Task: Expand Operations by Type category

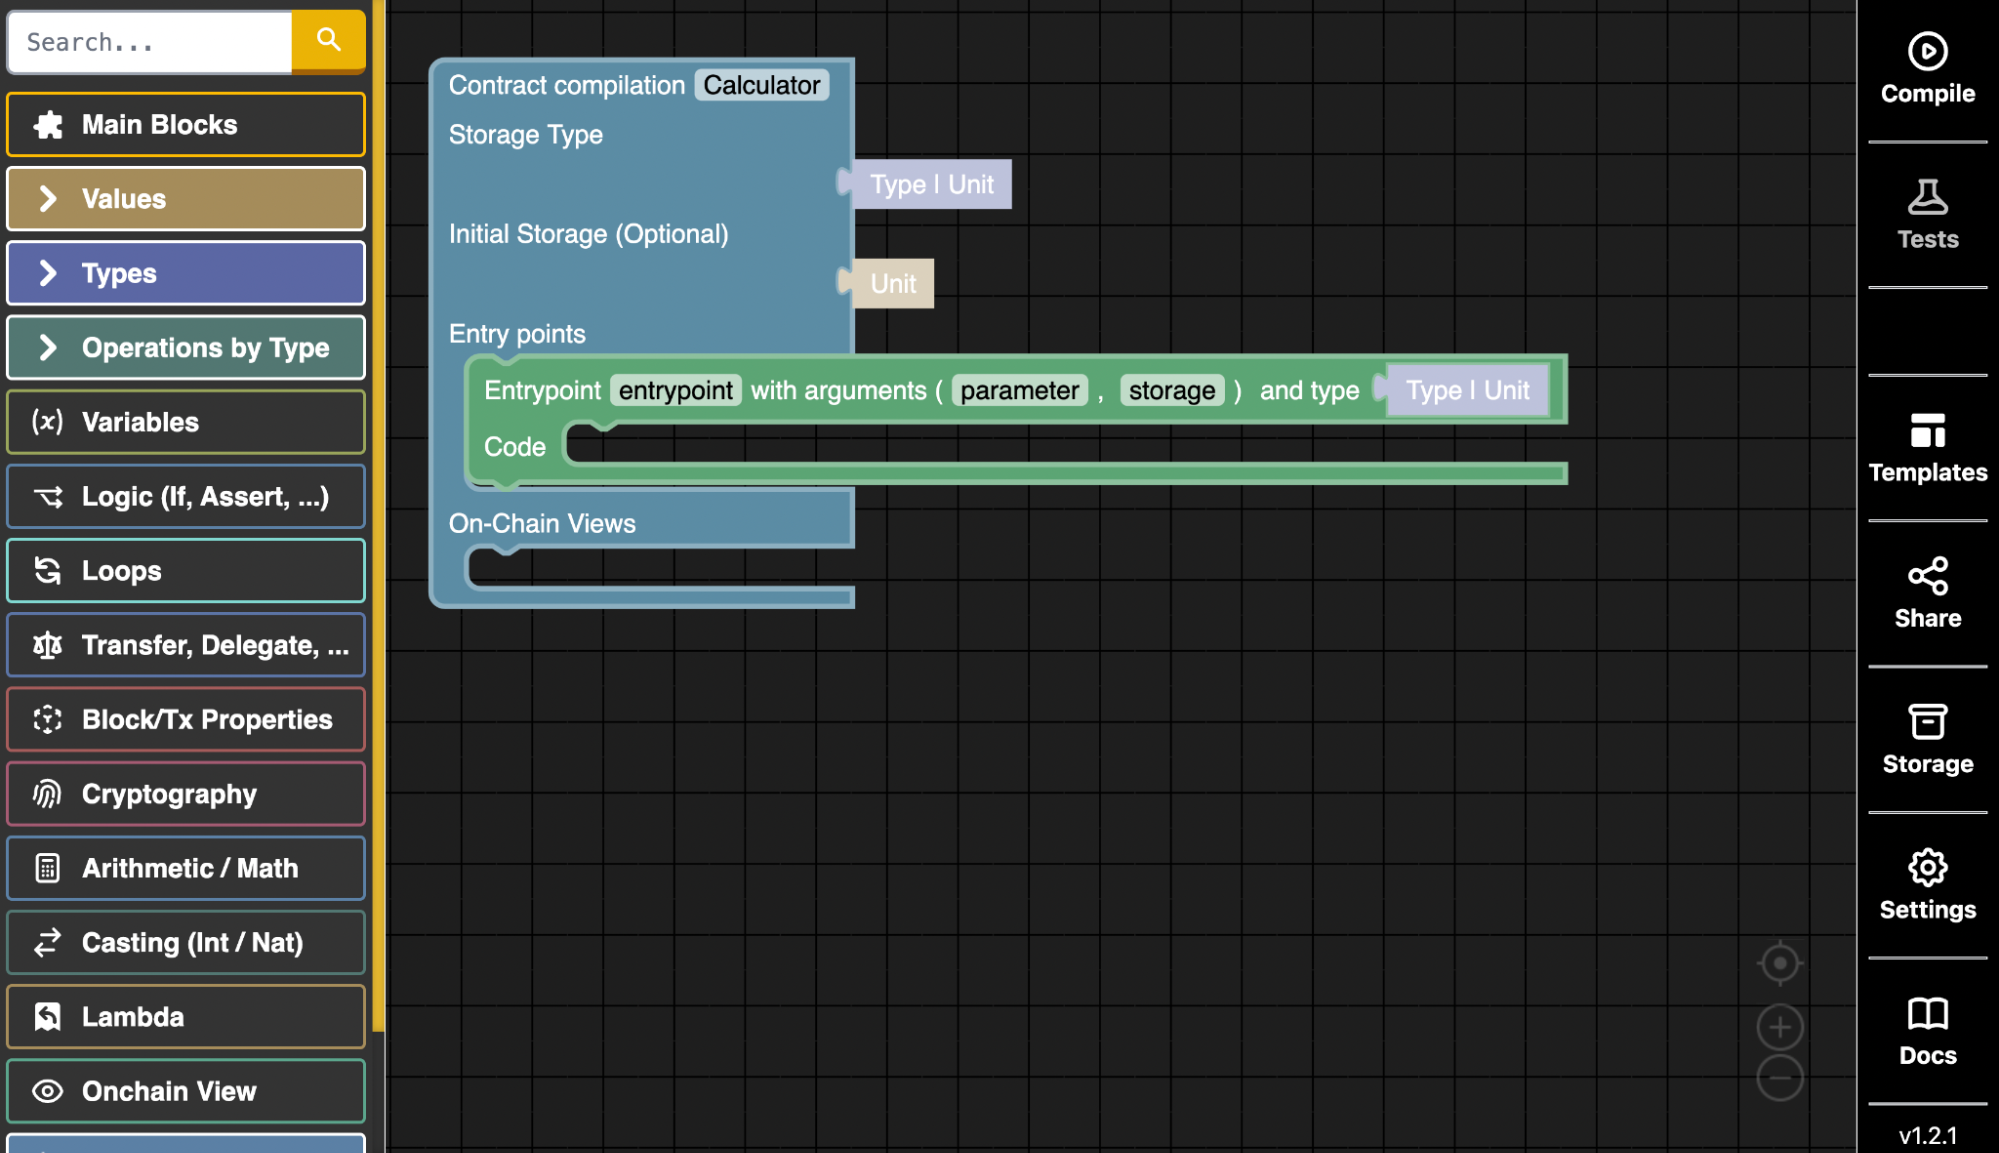Action: (186, 348)
